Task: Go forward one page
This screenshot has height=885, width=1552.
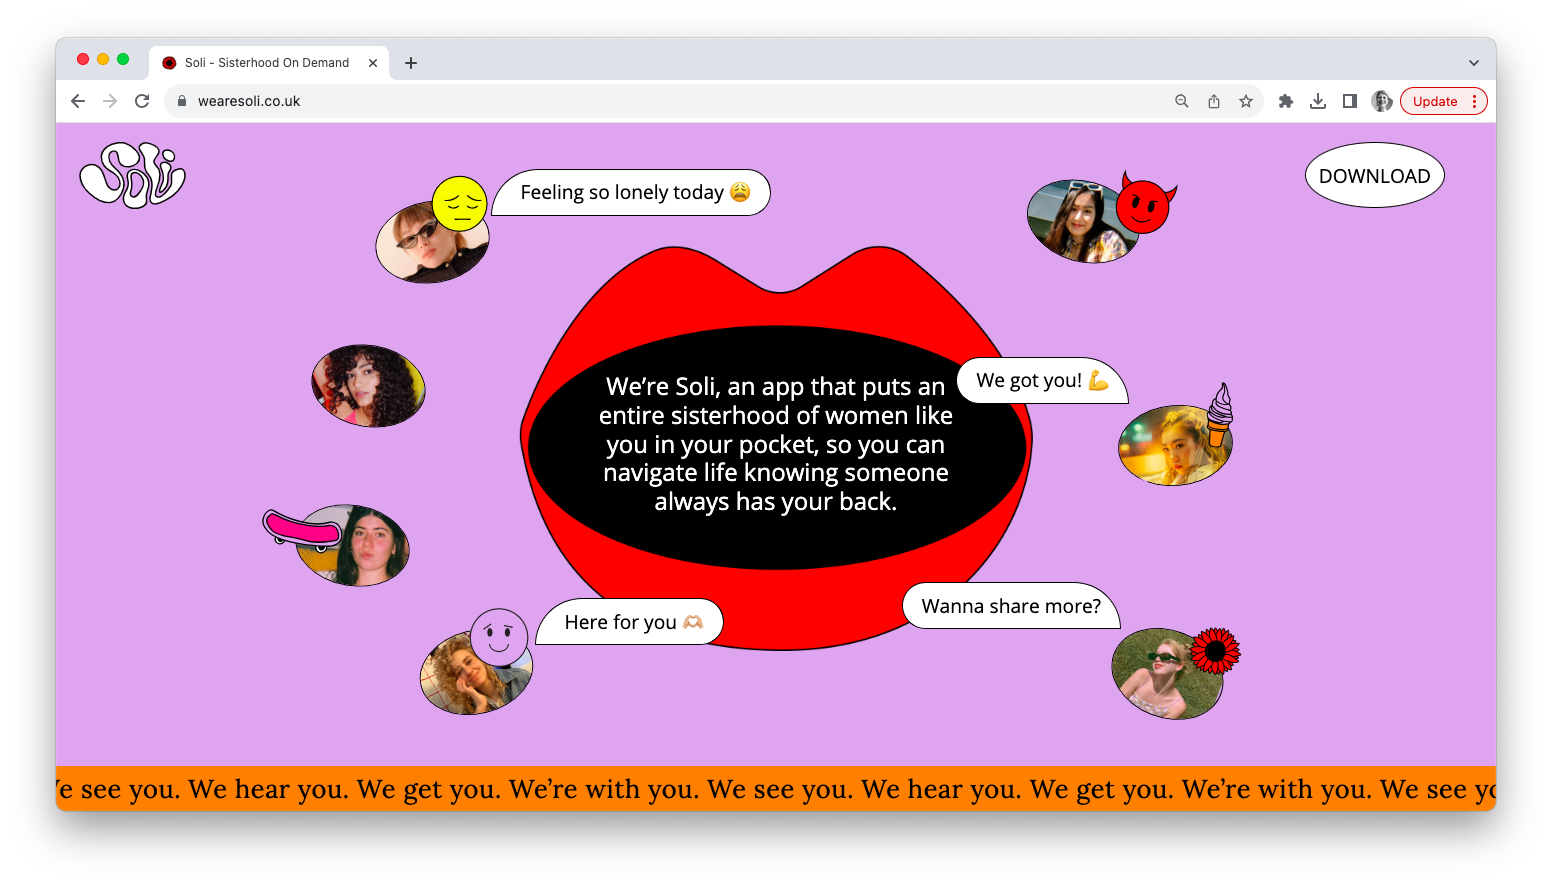Action: pyautogui.click(x=110, y=101)
